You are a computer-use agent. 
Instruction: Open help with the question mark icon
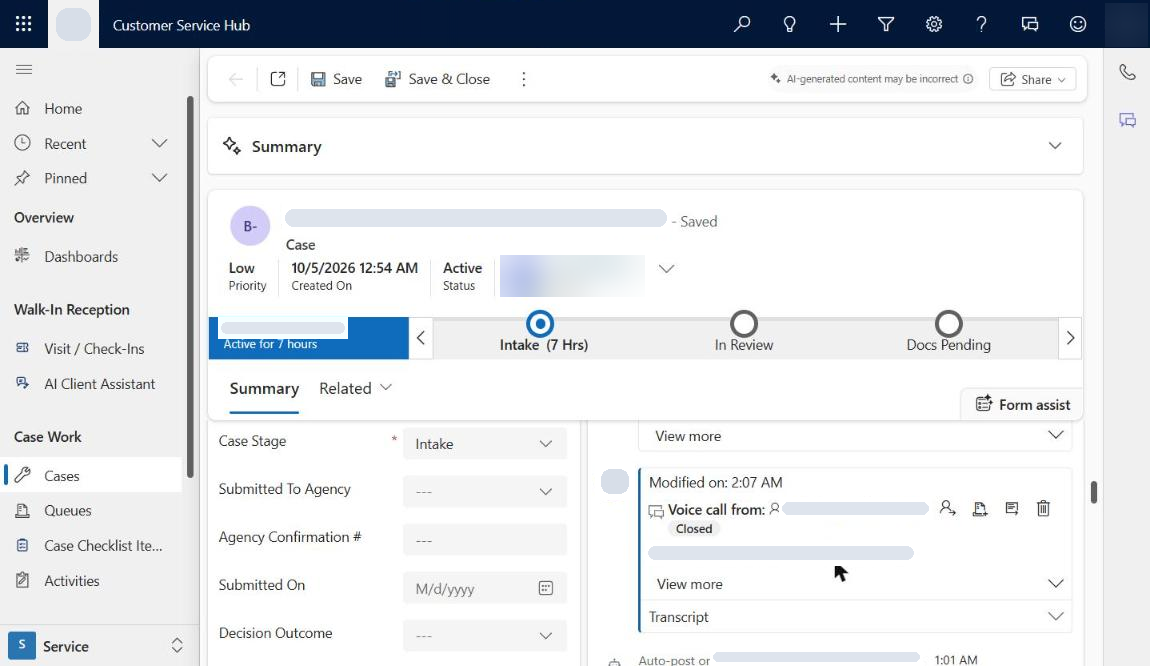point(981,24)
